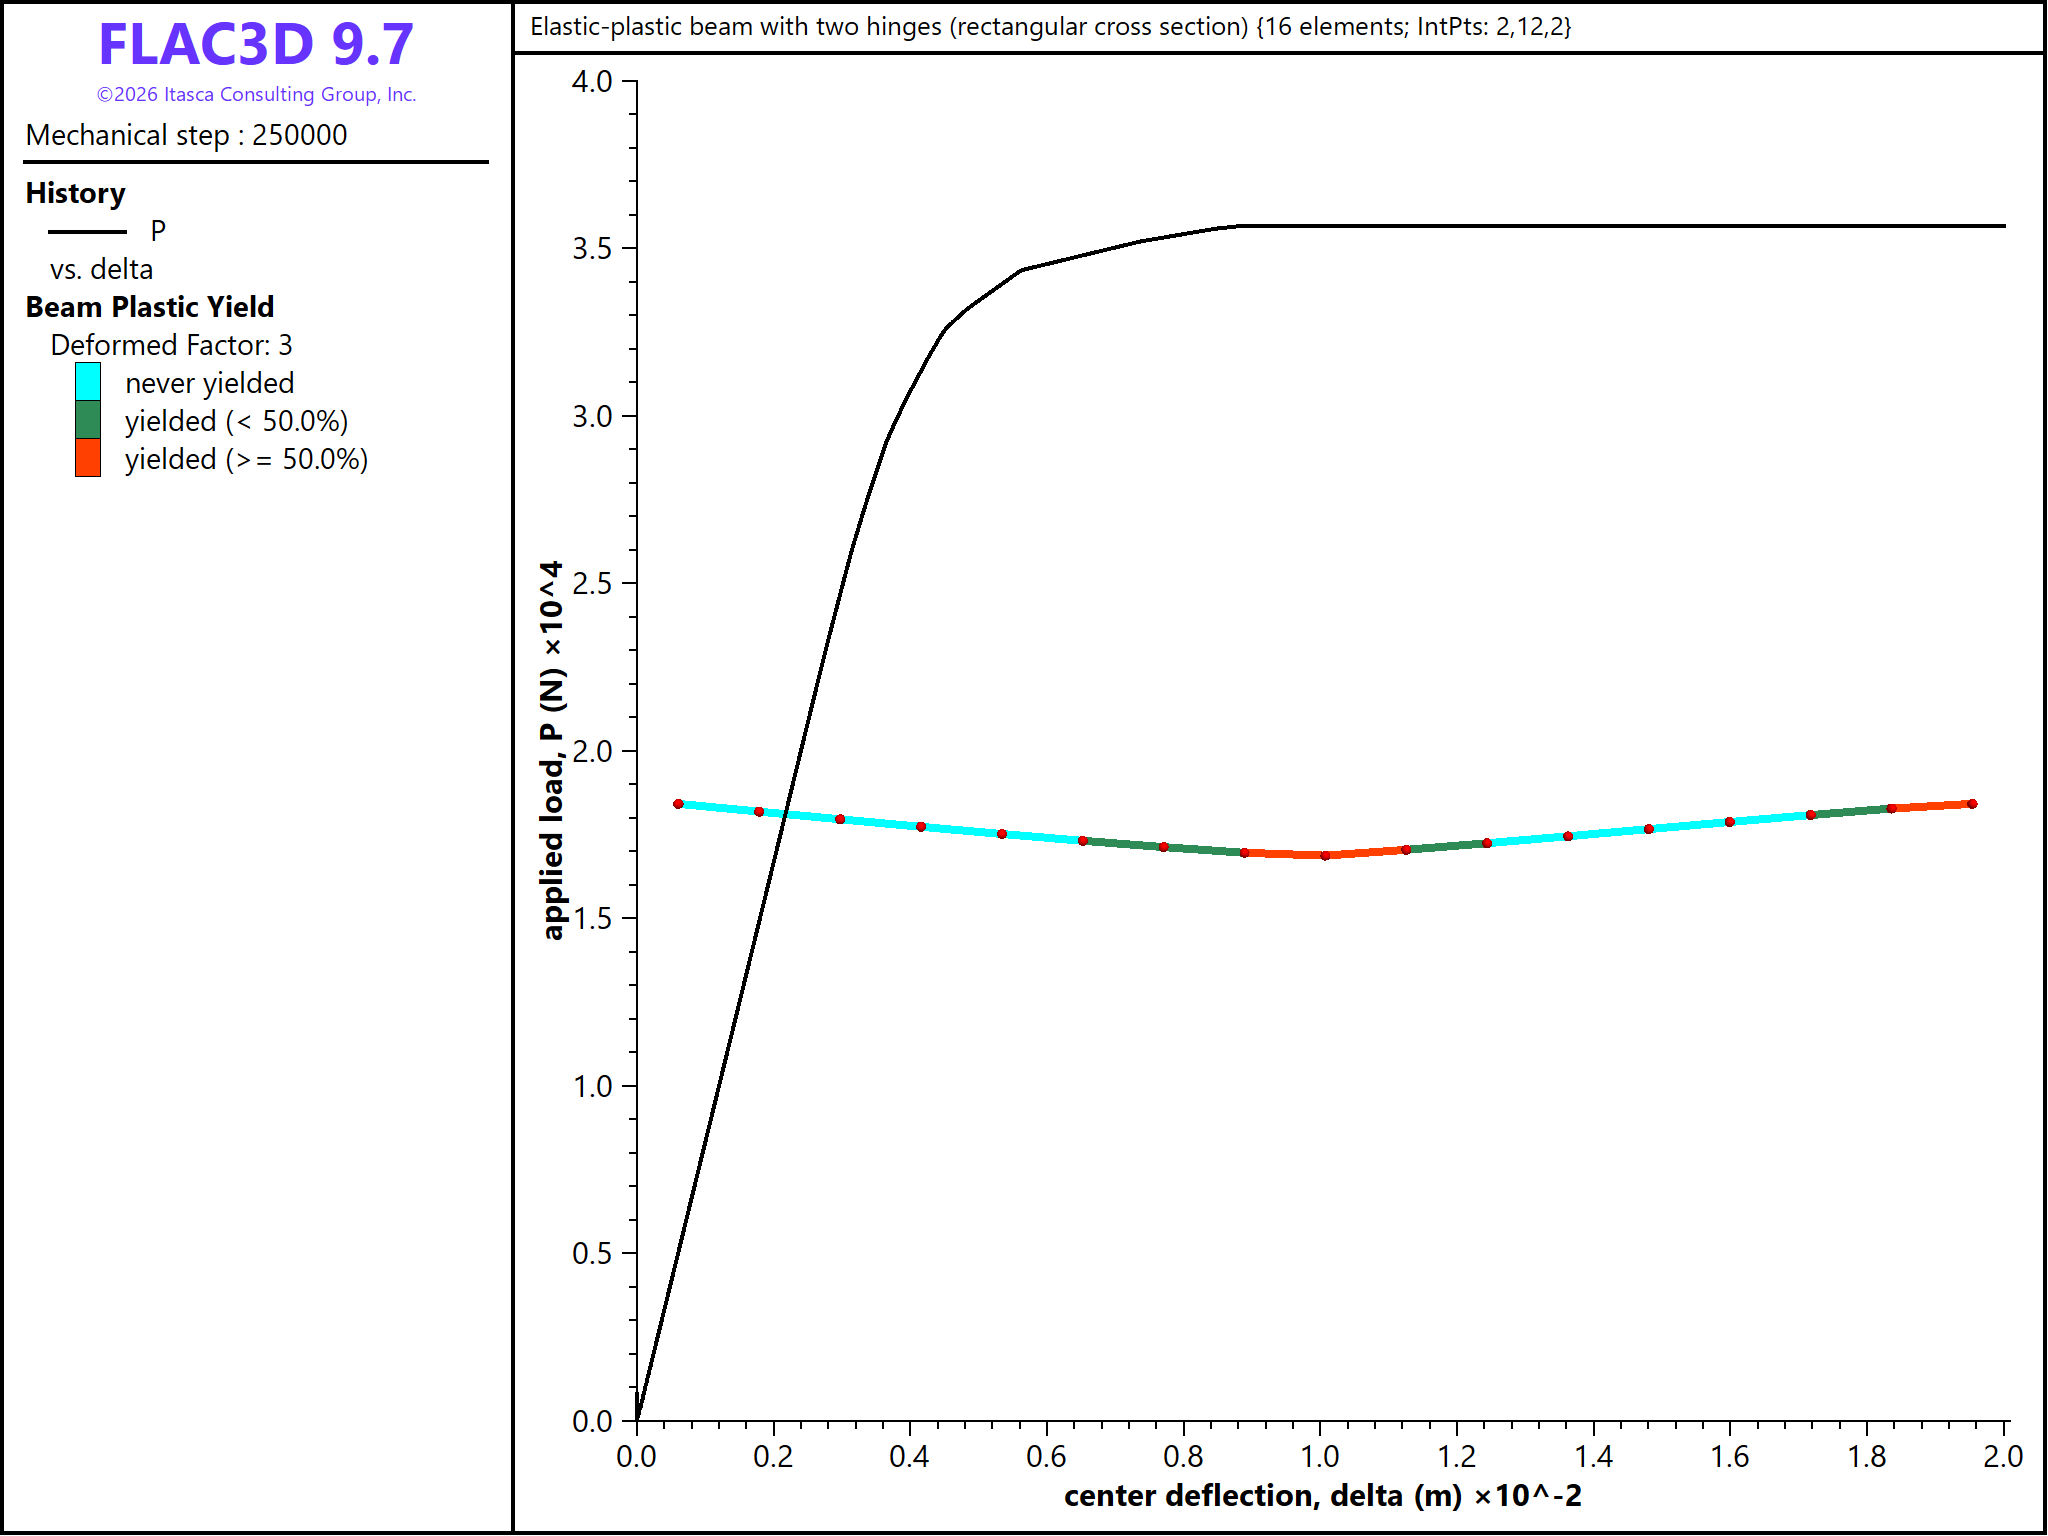Click the red node at beam center
2048x1536 pixels.
pos(1325,856)
